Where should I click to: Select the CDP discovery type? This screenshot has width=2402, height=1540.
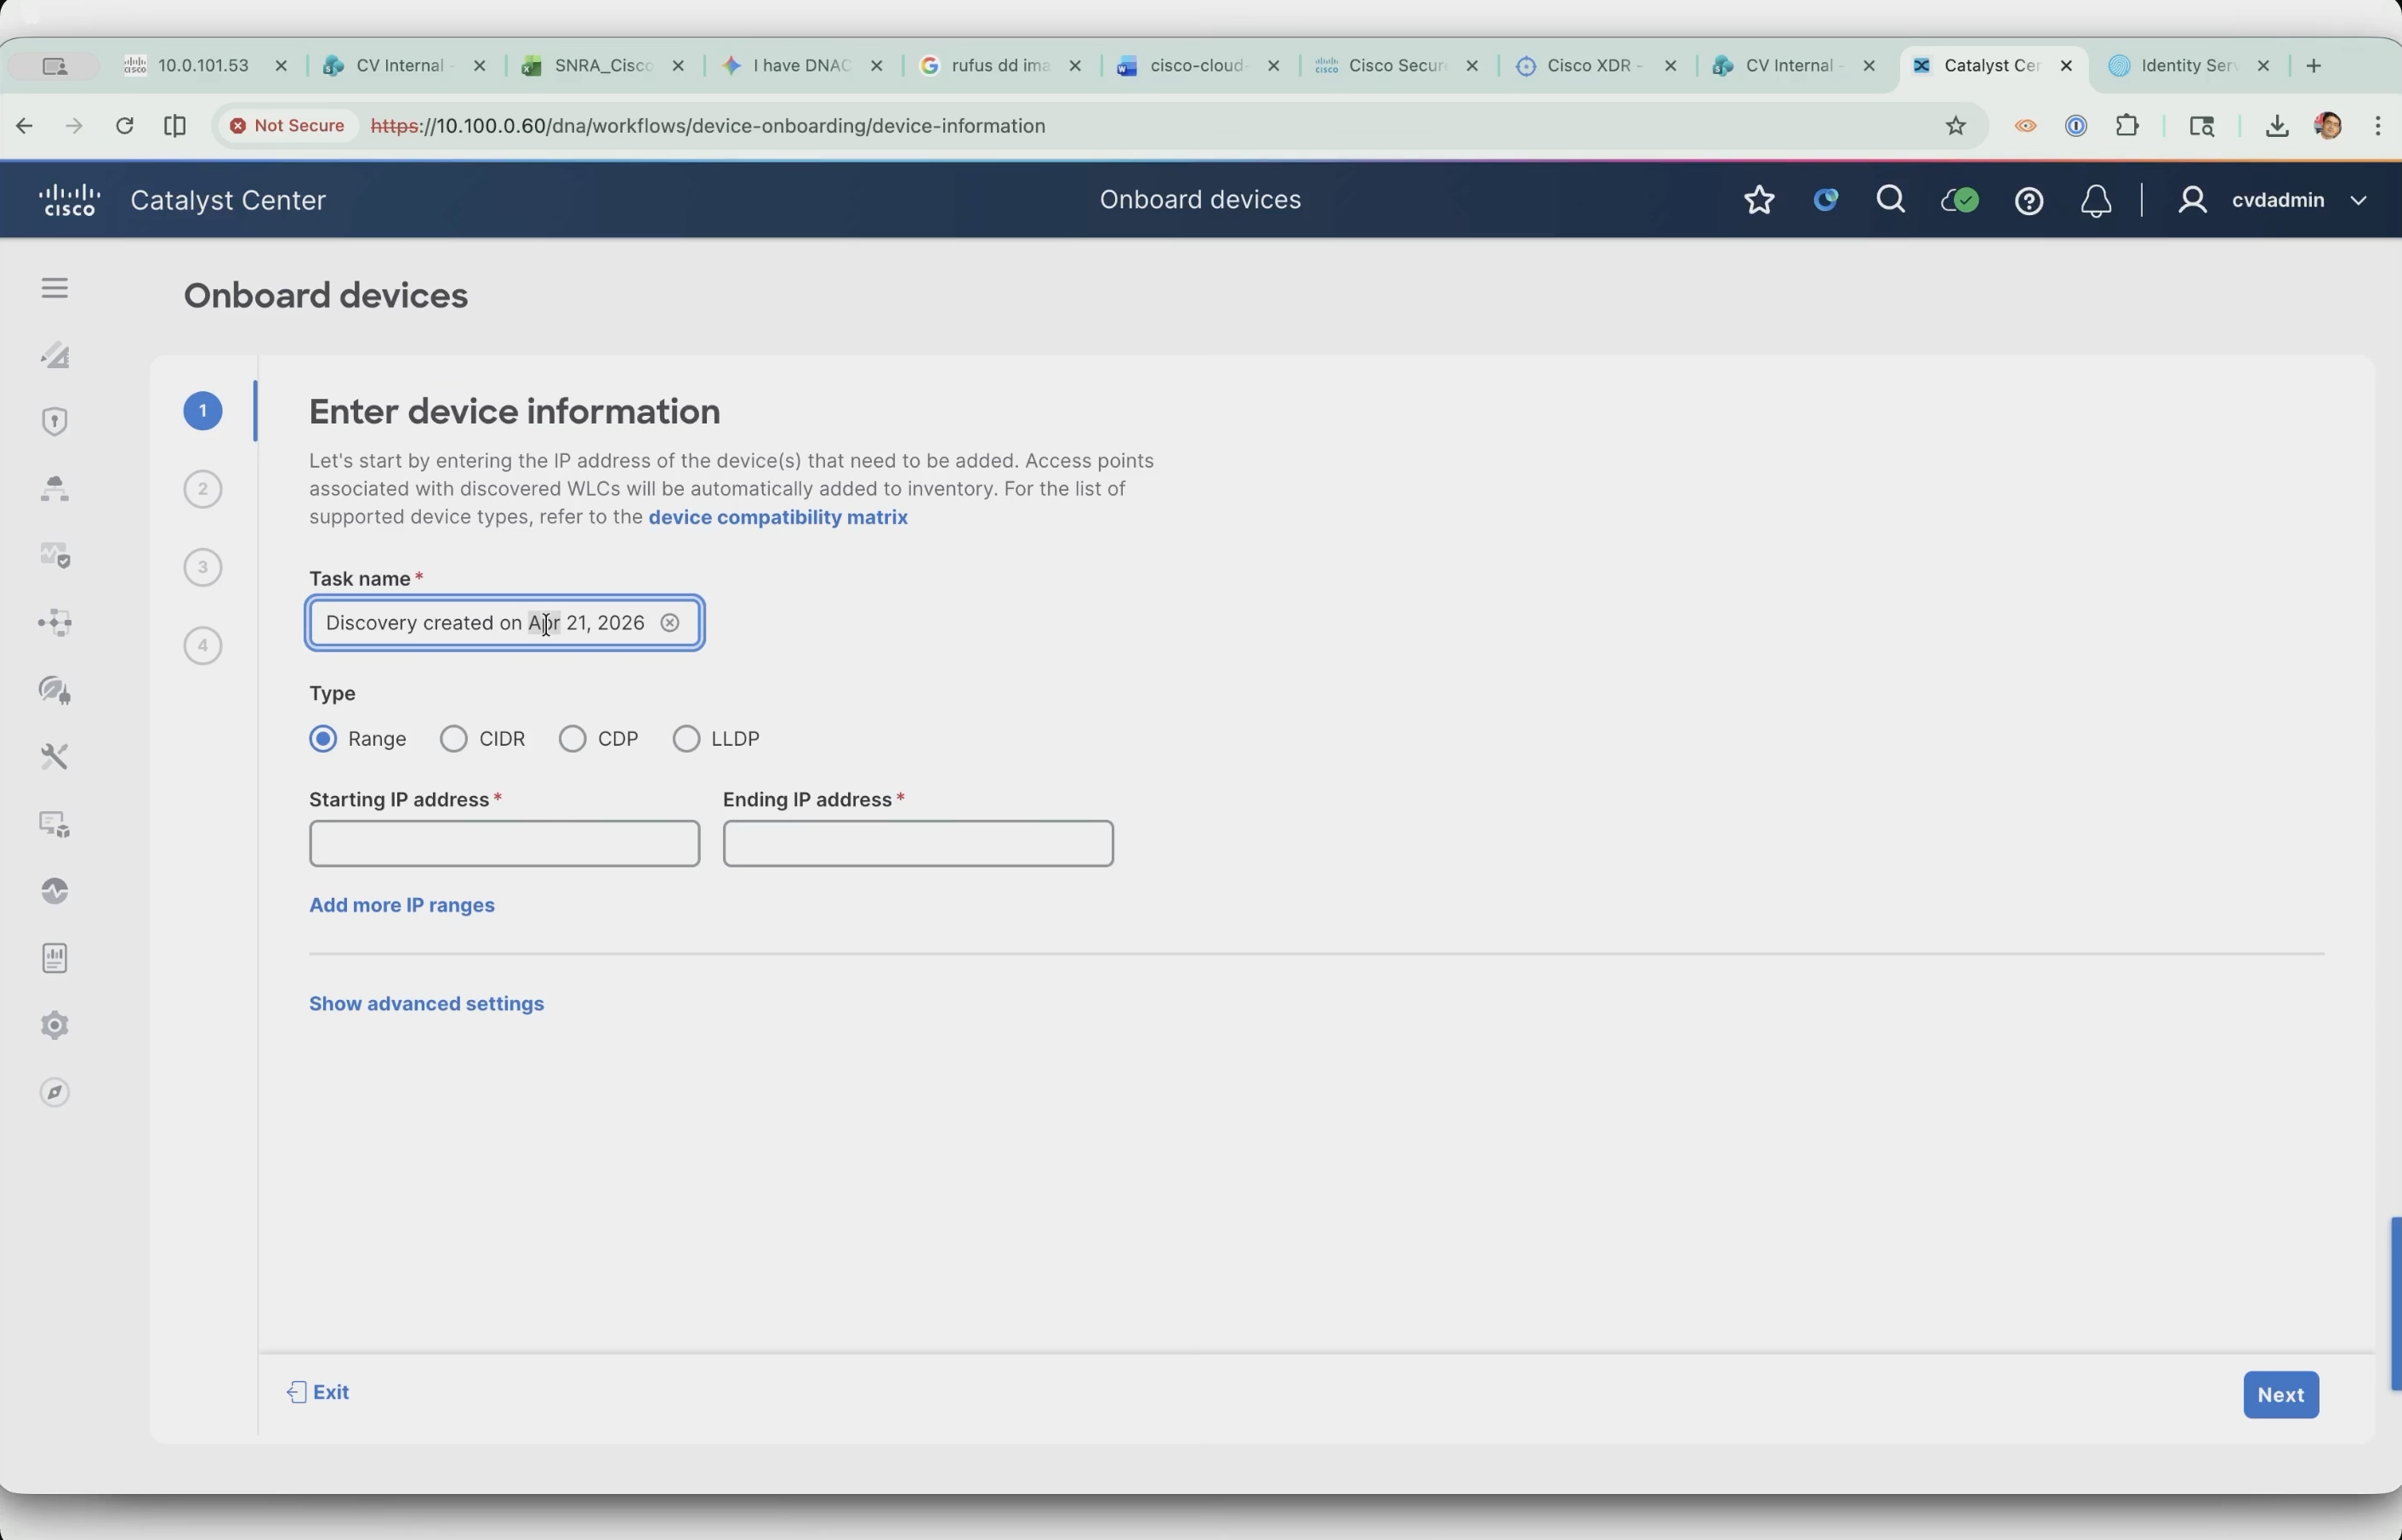point(572,739)
